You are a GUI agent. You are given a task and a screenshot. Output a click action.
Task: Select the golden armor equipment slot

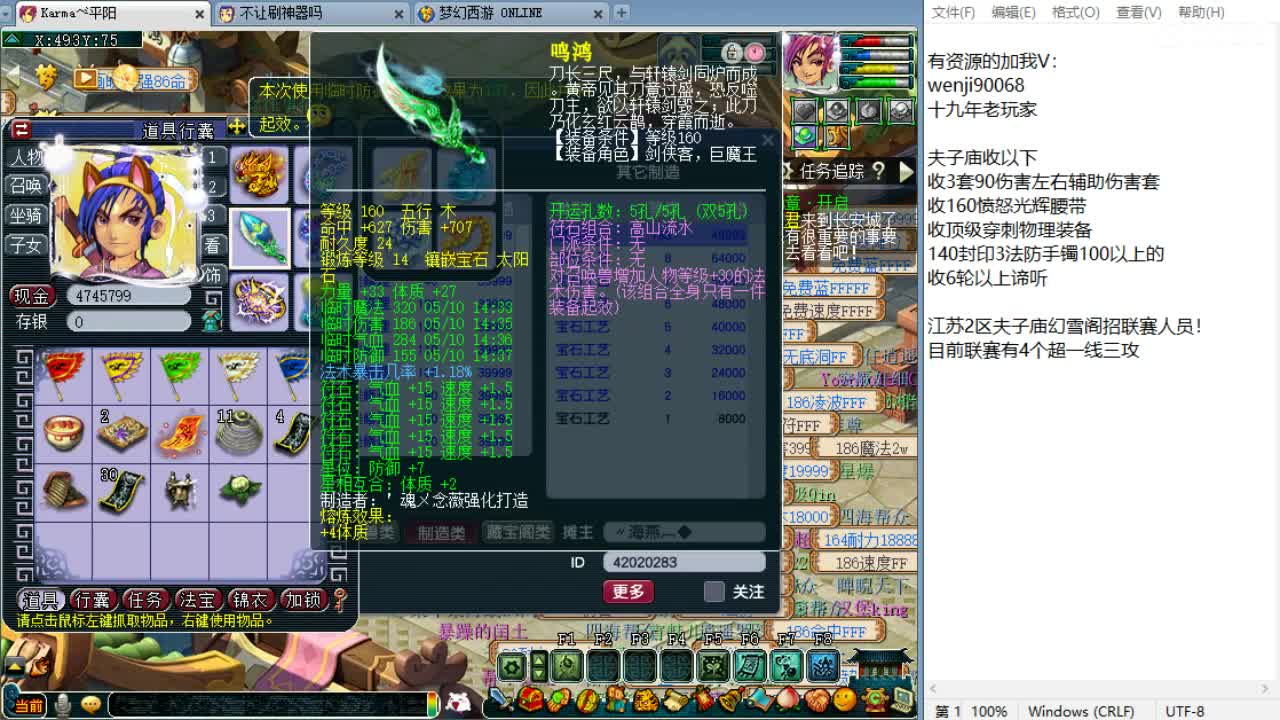coord(260,174)
